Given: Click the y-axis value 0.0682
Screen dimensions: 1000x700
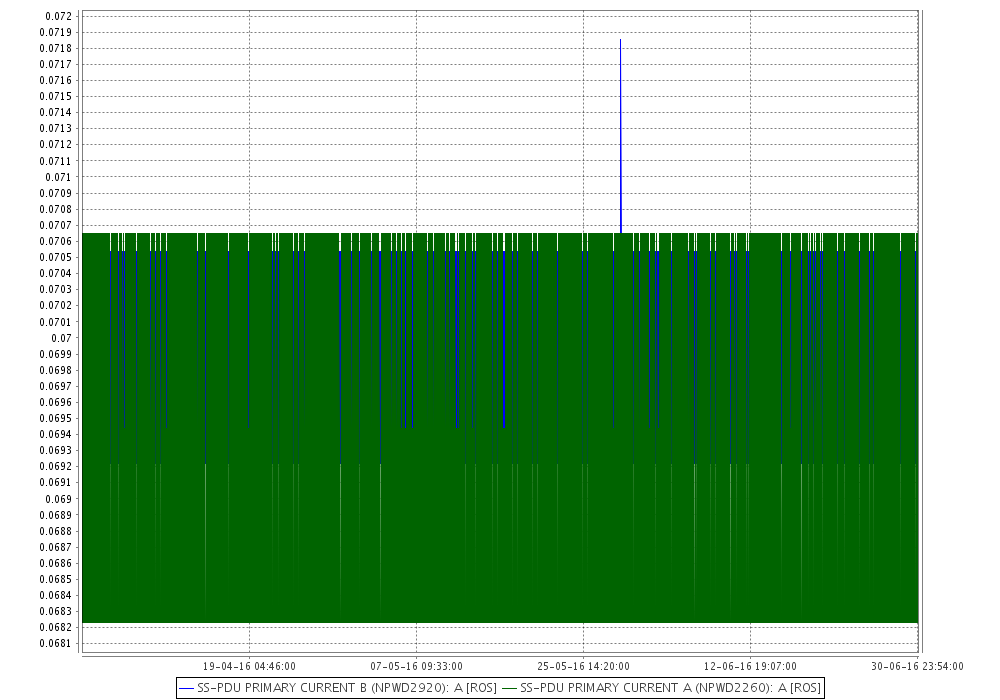Looking at the screenshot, I should point(55,627).
